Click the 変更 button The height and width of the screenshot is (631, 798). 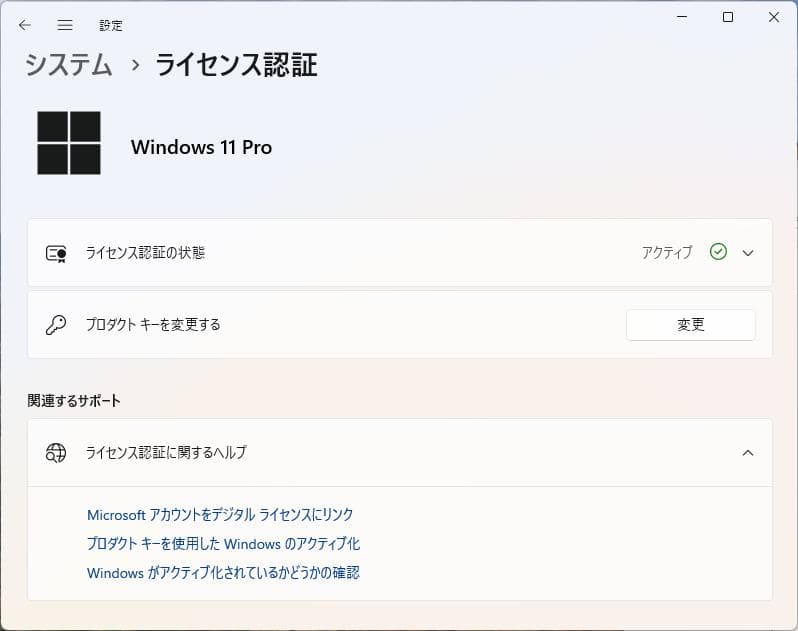click(691, 325)
